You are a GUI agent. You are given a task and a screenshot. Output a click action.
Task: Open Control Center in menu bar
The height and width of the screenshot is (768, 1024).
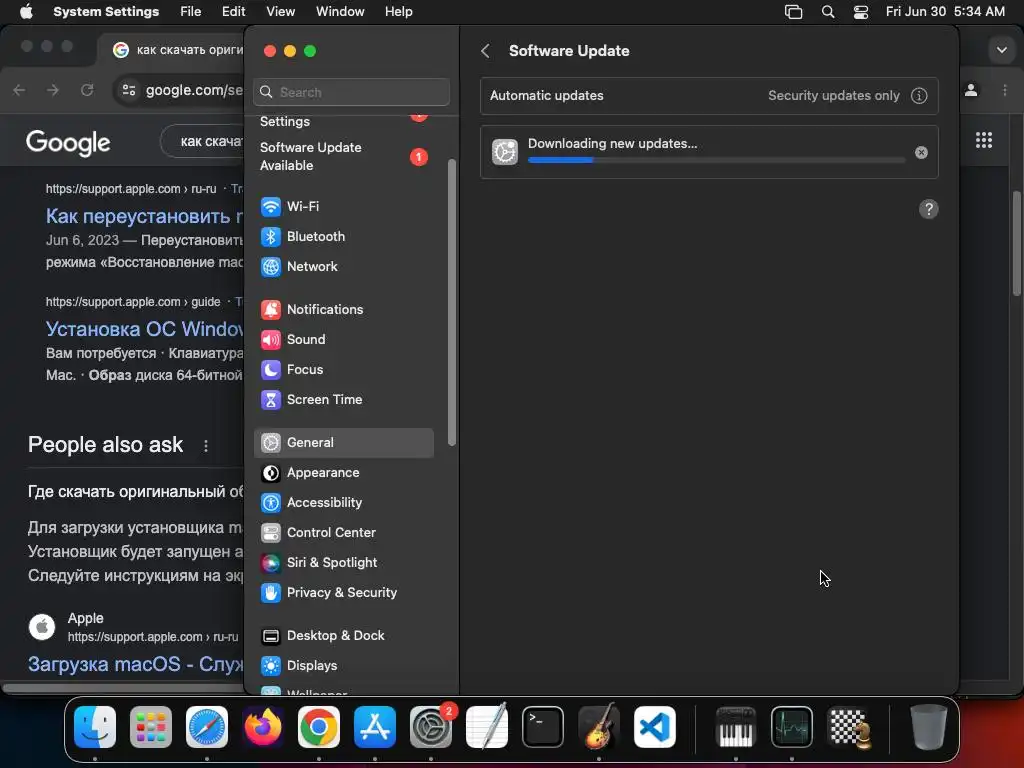861,12
